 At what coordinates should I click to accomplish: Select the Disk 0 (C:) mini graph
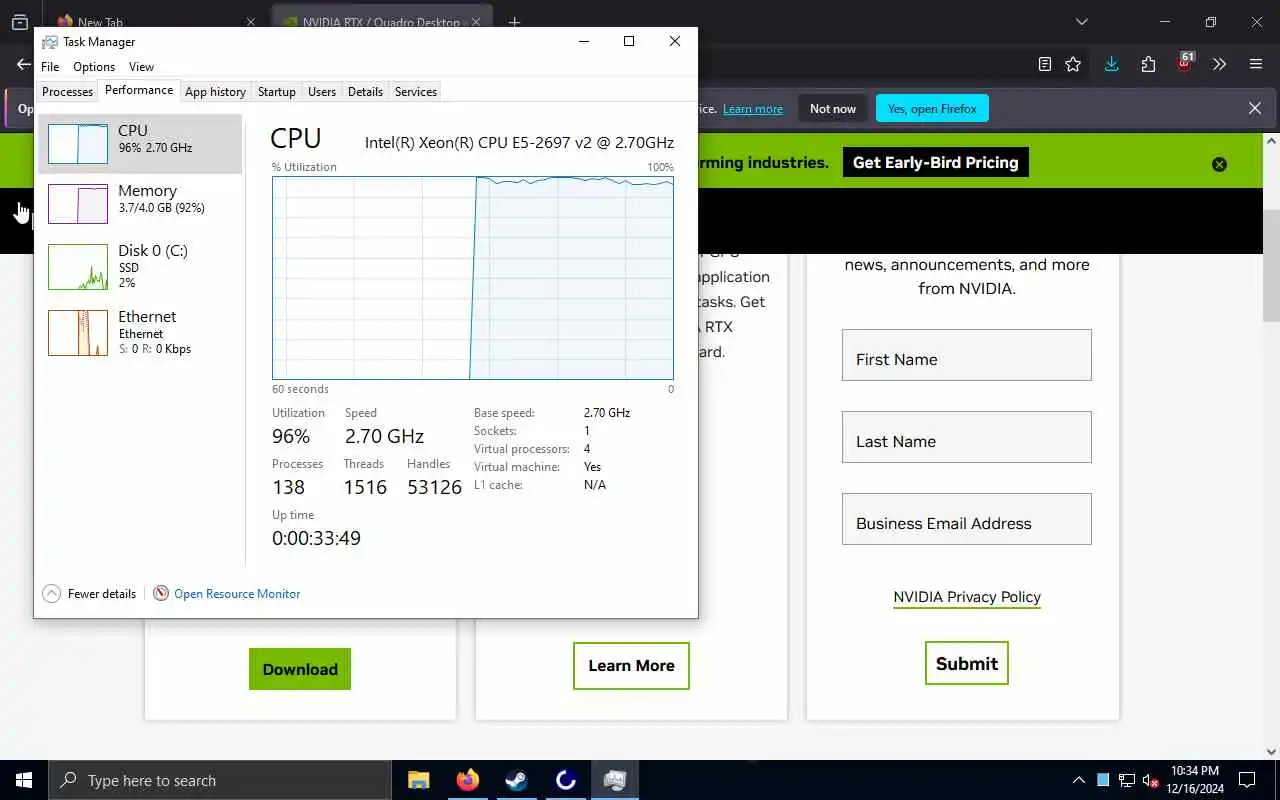[78, 267]
